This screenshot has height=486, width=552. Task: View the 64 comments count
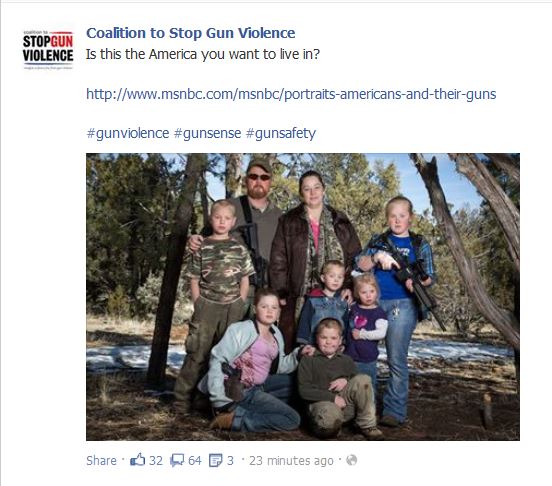click(x=195, y=460)
